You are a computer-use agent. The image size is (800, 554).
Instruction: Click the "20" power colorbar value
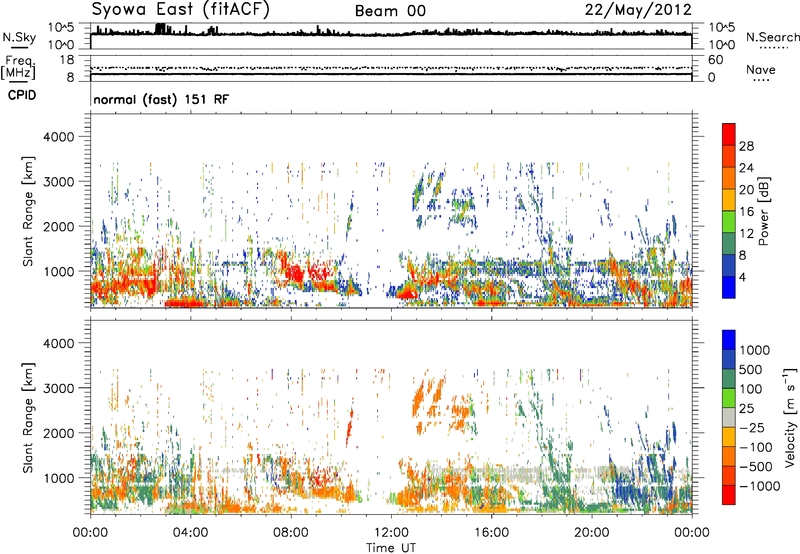(746, 190)
